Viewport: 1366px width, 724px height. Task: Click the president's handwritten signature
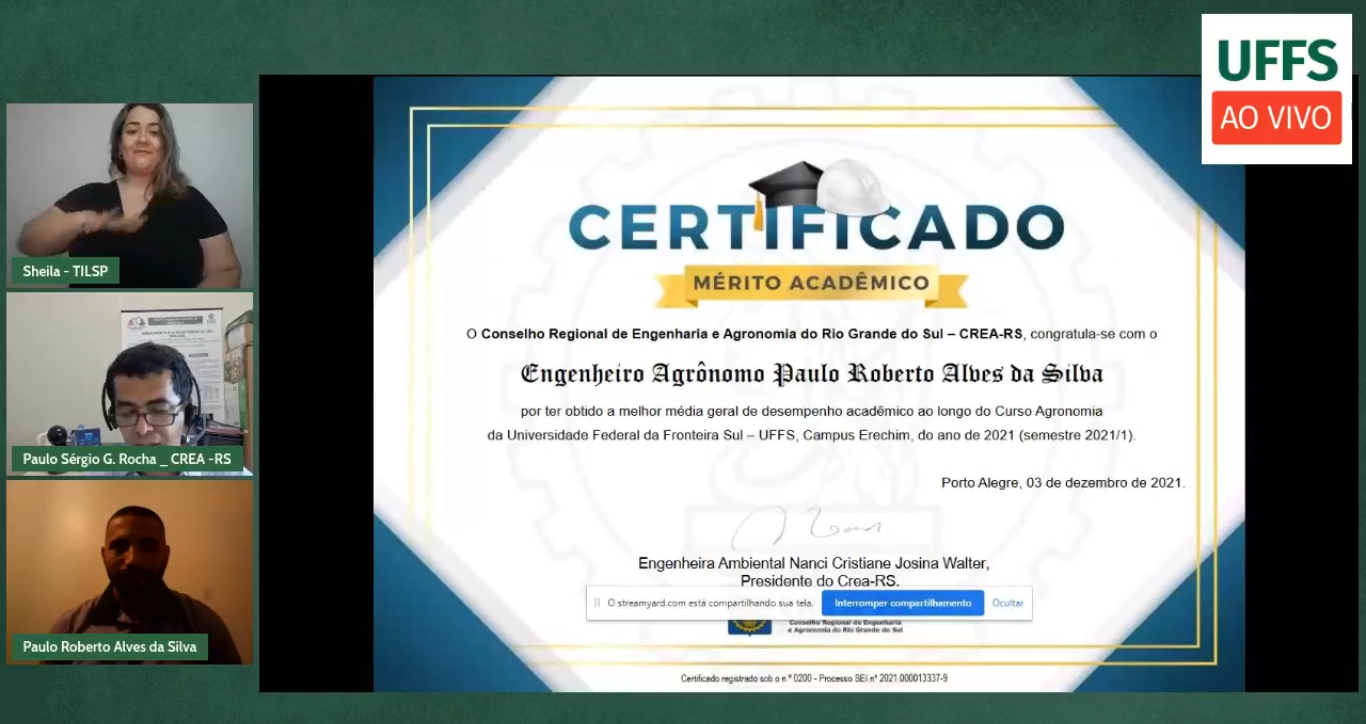point(806,528)
